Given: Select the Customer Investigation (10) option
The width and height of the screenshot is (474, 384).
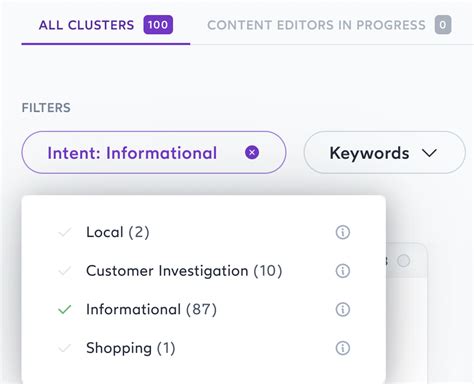Looking at the screenshot, I should [204, 271].
